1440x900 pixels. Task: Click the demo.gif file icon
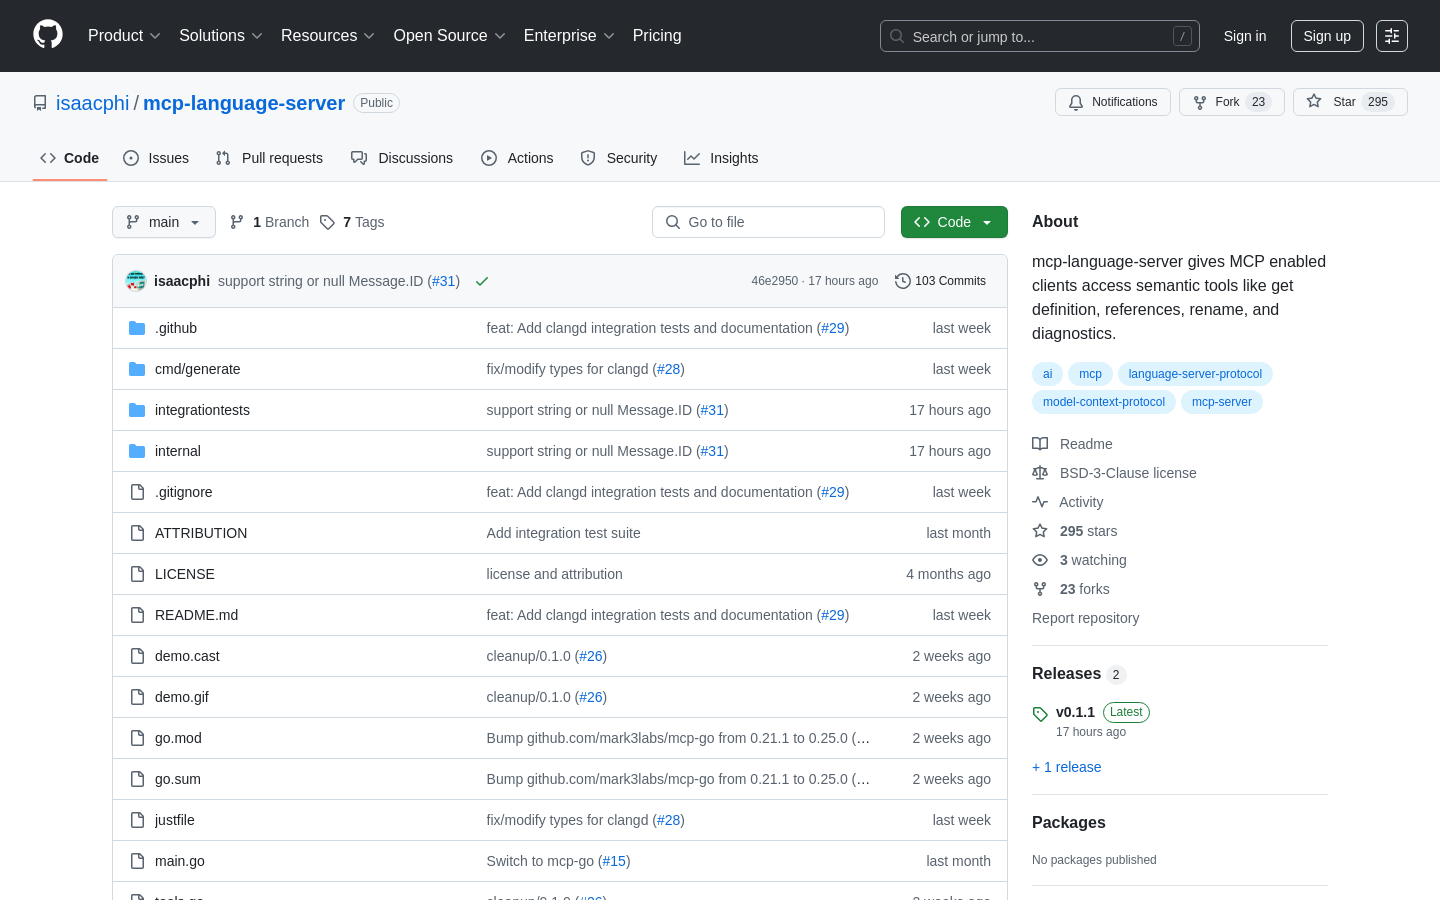137,697
